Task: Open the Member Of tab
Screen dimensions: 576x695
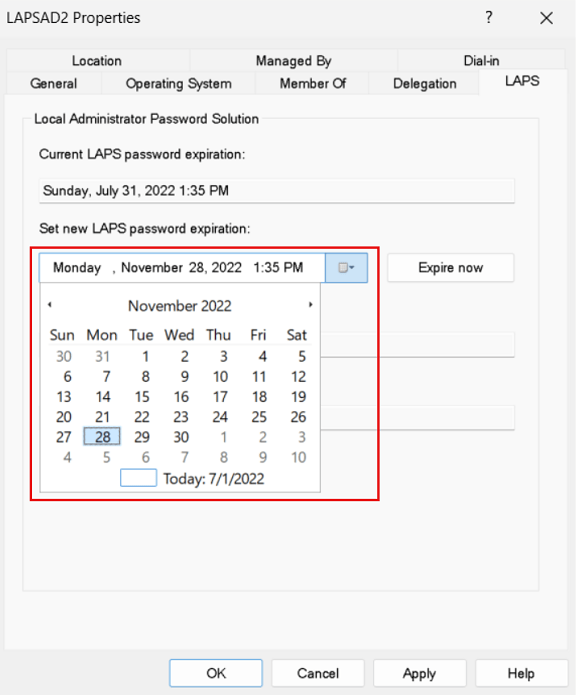Action: pos(312,83)
